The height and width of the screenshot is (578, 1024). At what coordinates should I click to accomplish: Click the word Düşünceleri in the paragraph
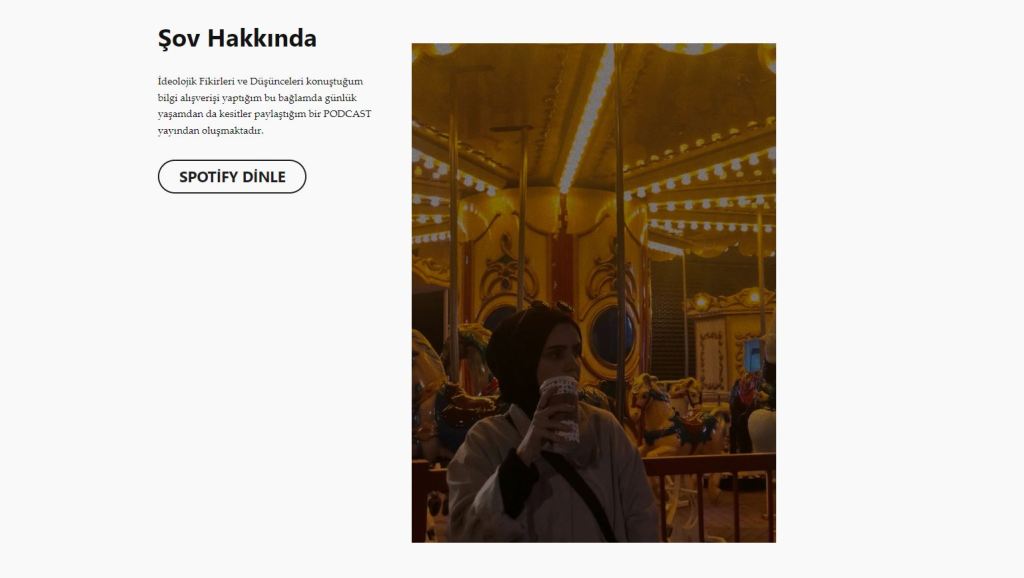pyautogui.click(x=277, y=82)
